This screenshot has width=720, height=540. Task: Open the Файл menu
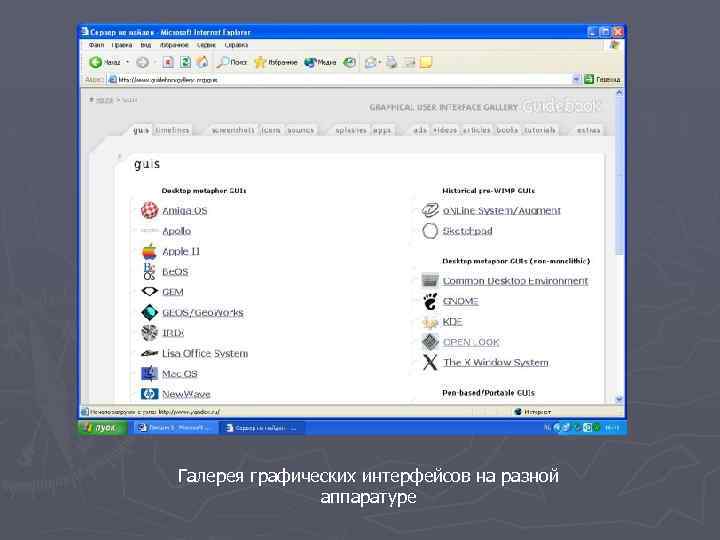coord(96,45)
